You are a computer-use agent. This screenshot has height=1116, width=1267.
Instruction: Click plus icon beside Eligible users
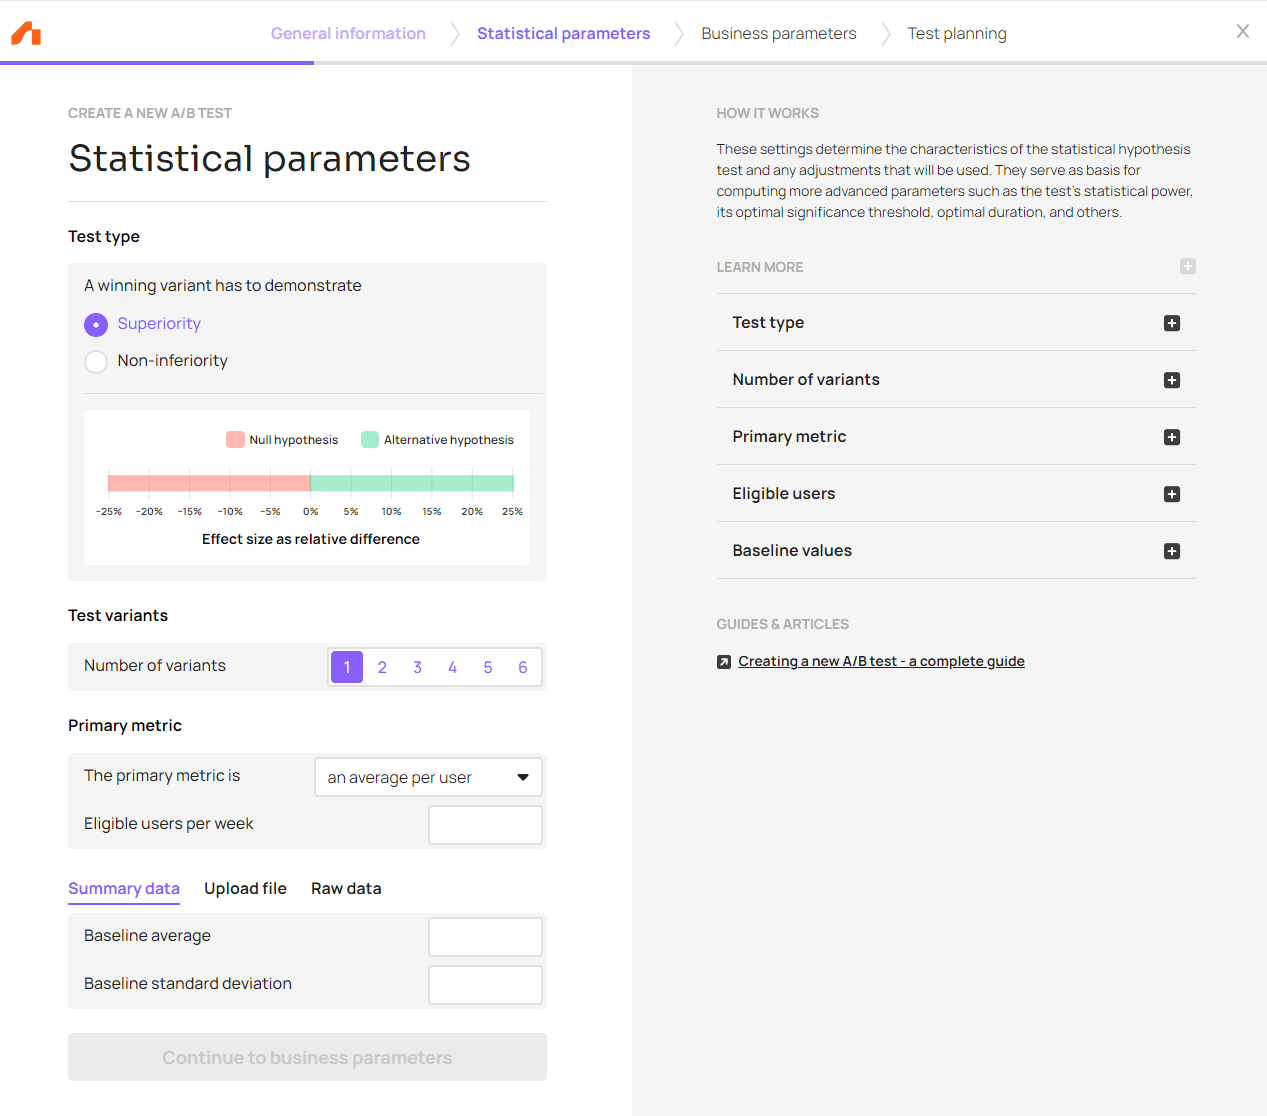[1172, 494]
